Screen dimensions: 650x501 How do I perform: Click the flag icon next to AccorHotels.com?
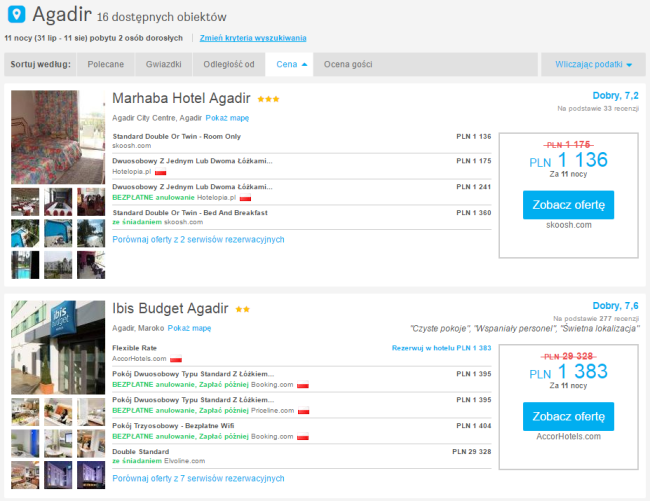tap(175, 359)
